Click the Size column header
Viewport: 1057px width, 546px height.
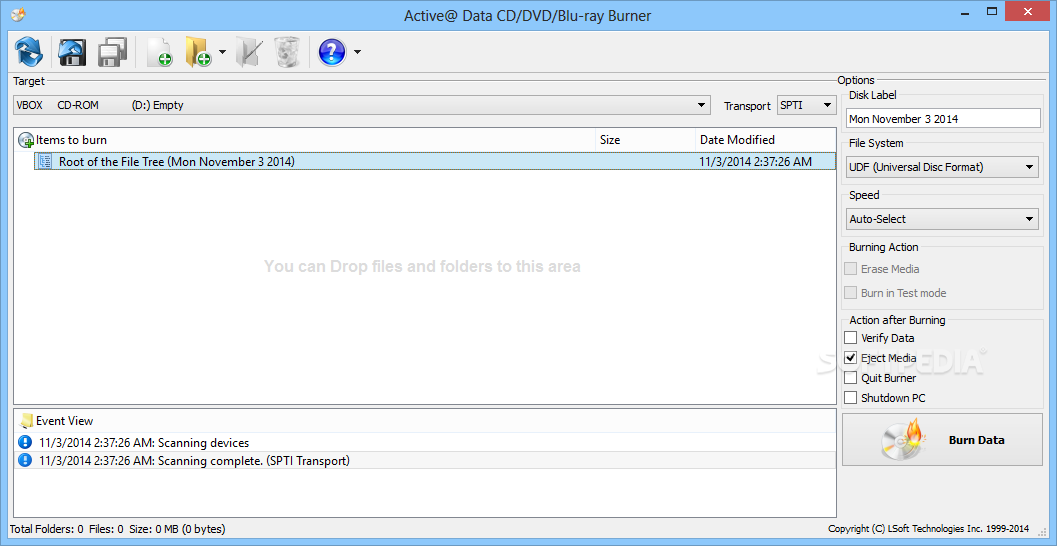click(x=645, y=140)
